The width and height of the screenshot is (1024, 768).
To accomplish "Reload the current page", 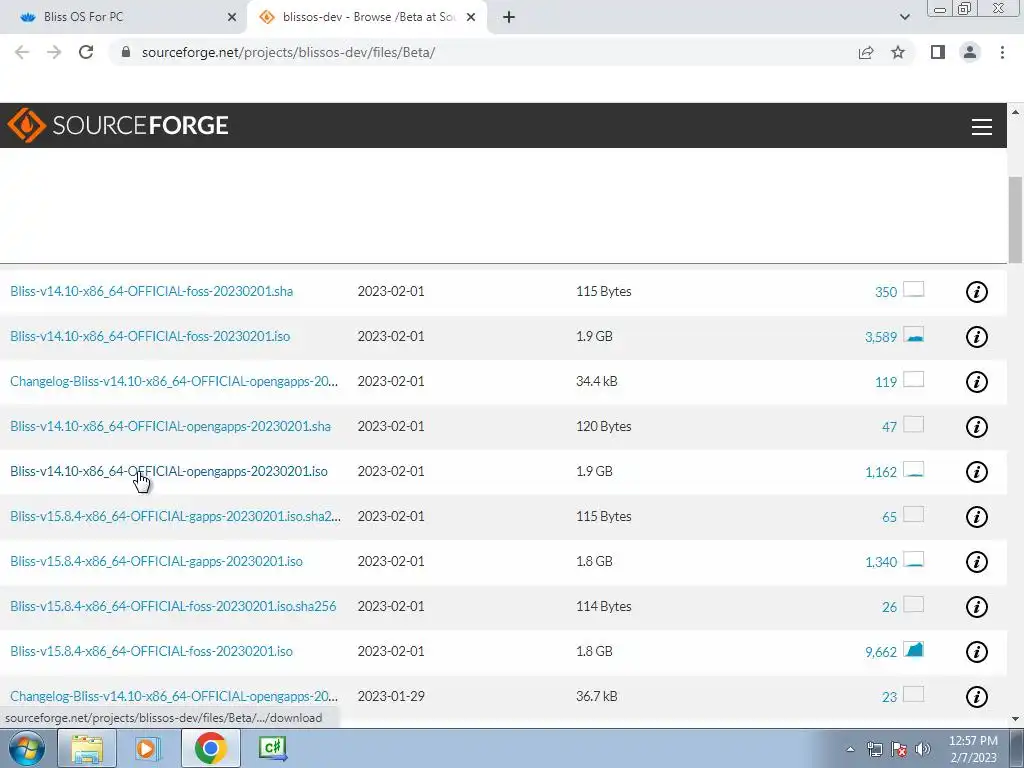I will point(86,52).
